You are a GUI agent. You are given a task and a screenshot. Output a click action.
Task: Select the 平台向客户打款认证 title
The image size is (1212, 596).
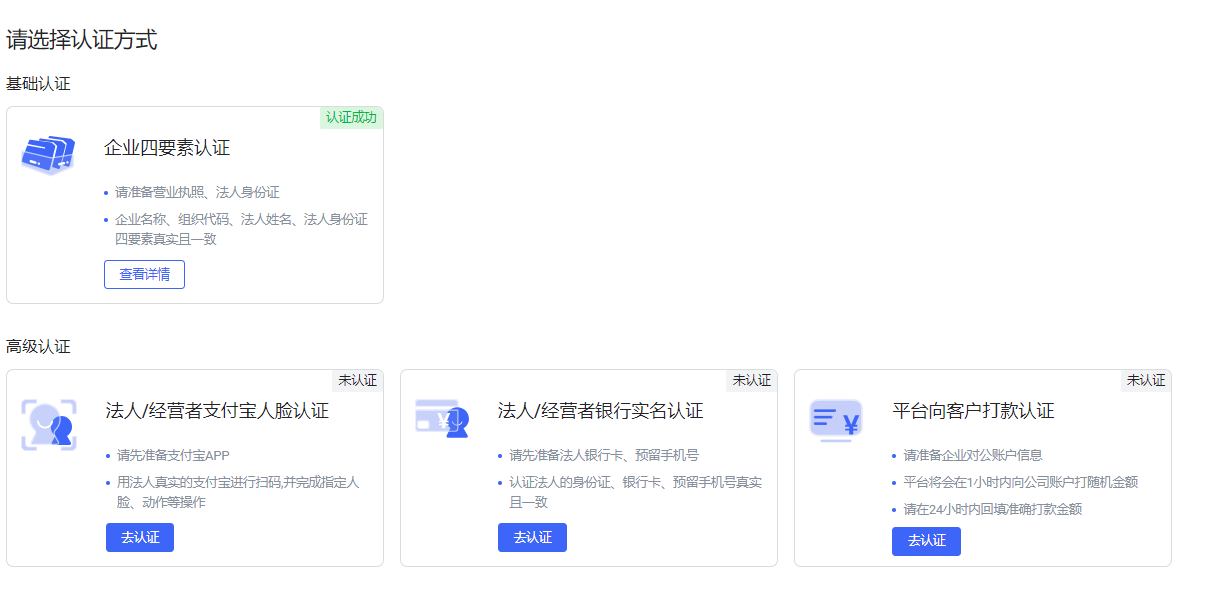[973, 411]
